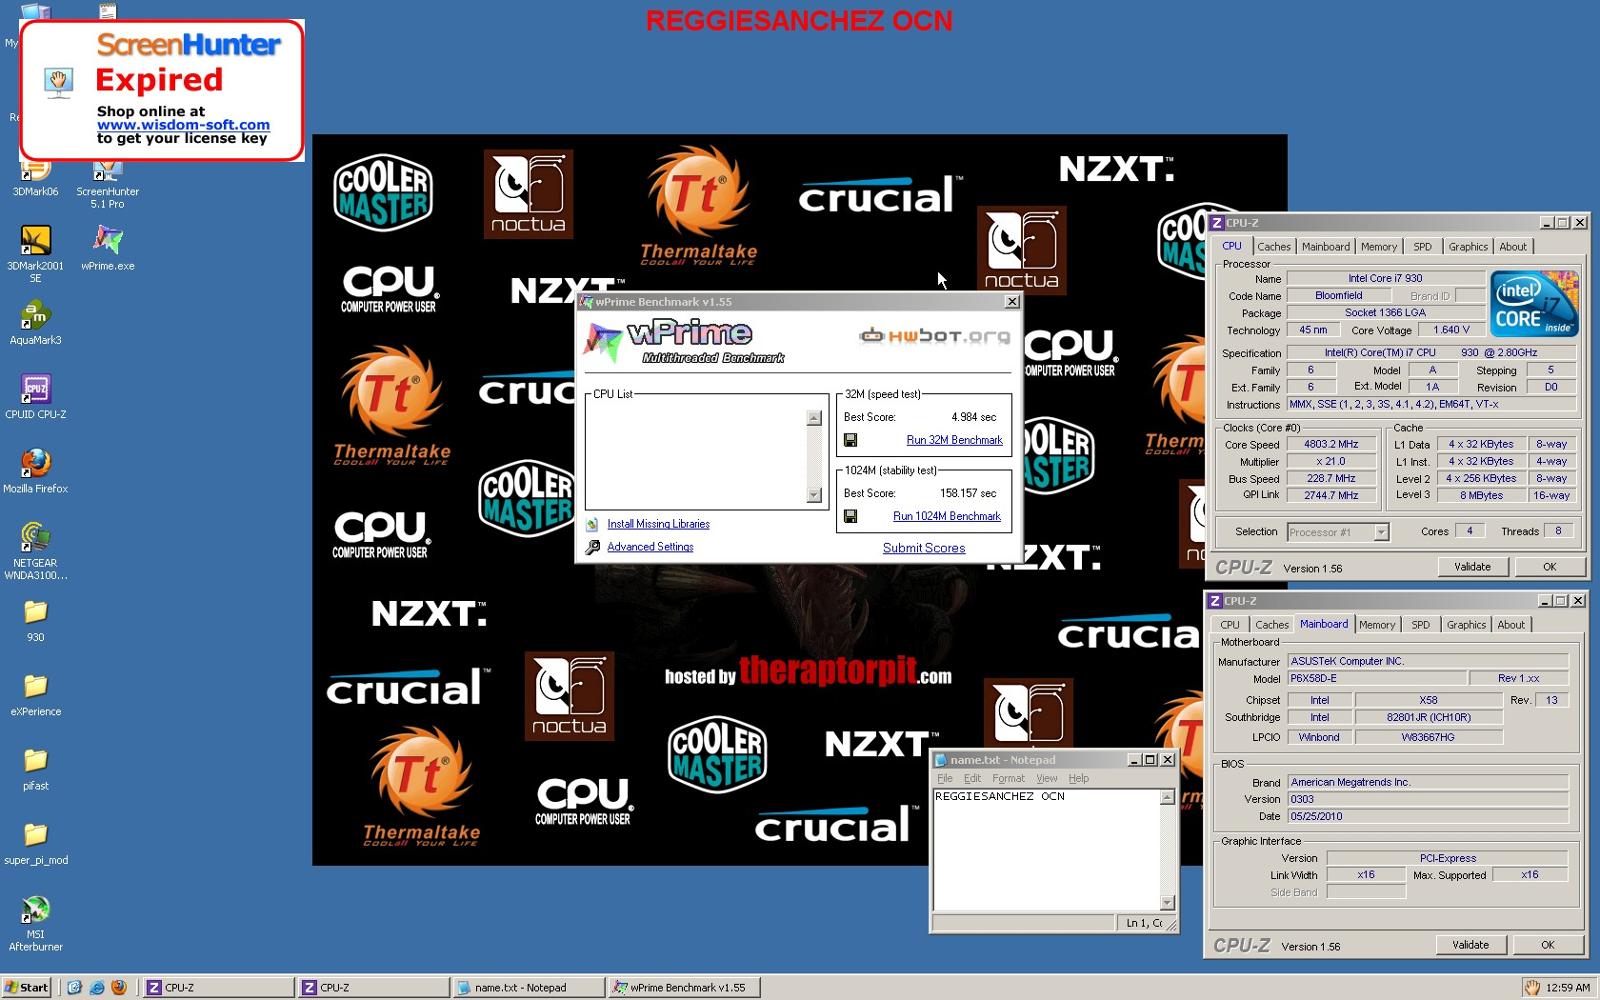Open Graphics tab in lower CPU-Z window

1465,625
